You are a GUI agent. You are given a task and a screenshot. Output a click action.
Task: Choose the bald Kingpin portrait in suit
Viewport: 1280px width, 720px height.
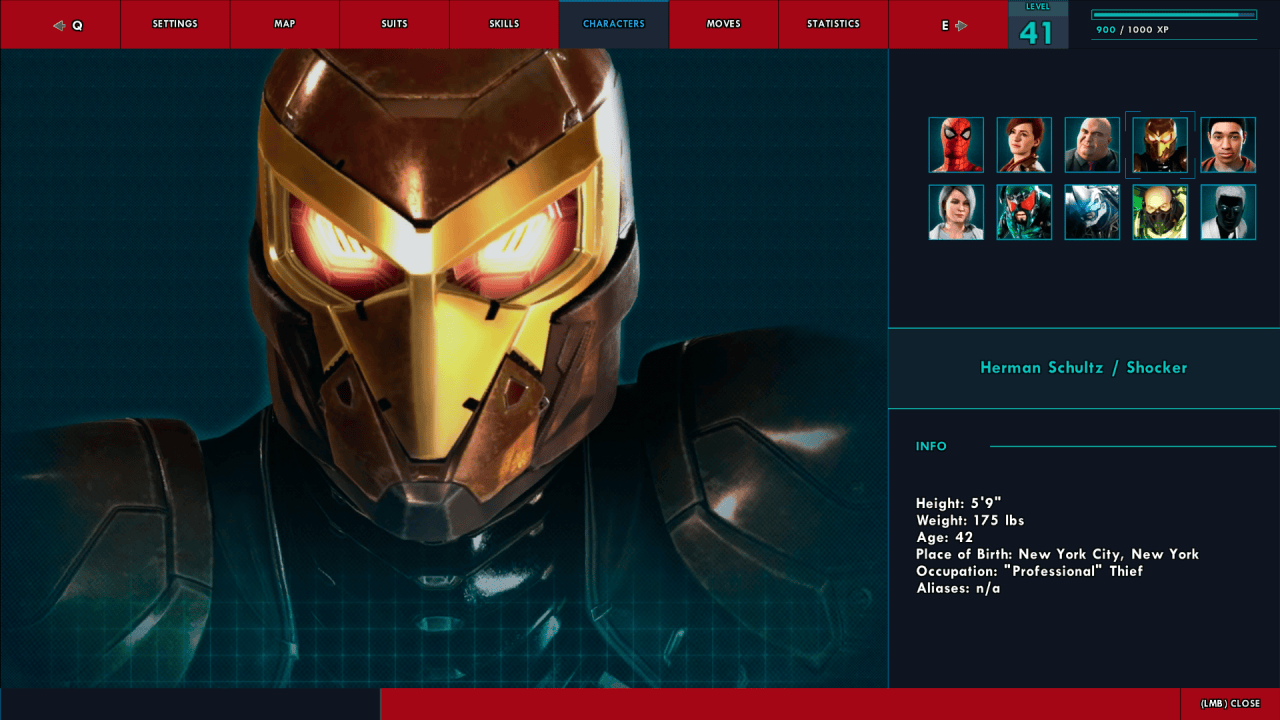1091,145
